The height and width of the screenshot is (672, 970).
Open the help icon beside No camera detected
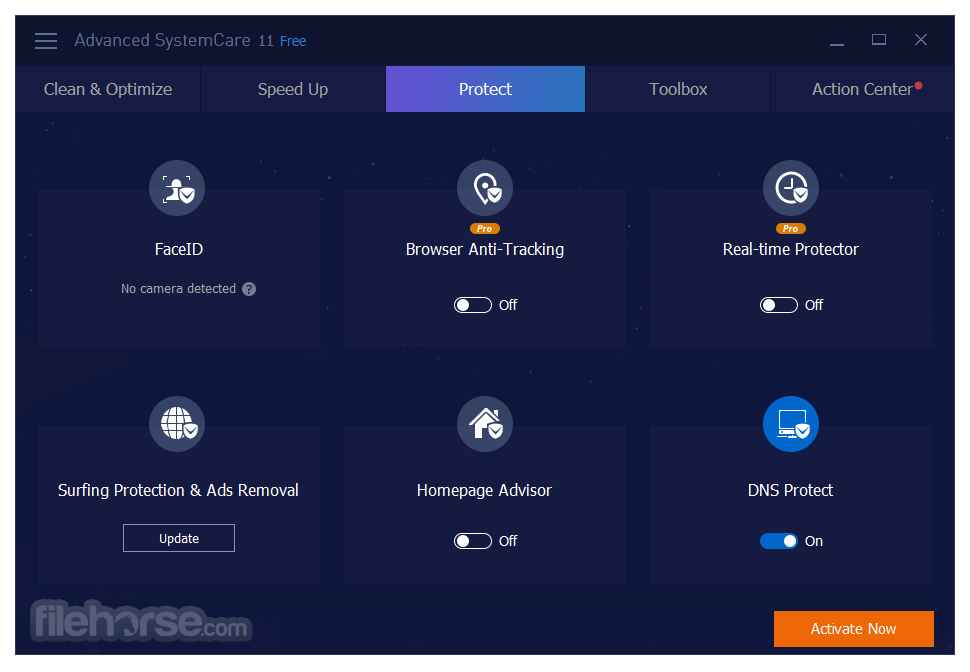[249, 289]
